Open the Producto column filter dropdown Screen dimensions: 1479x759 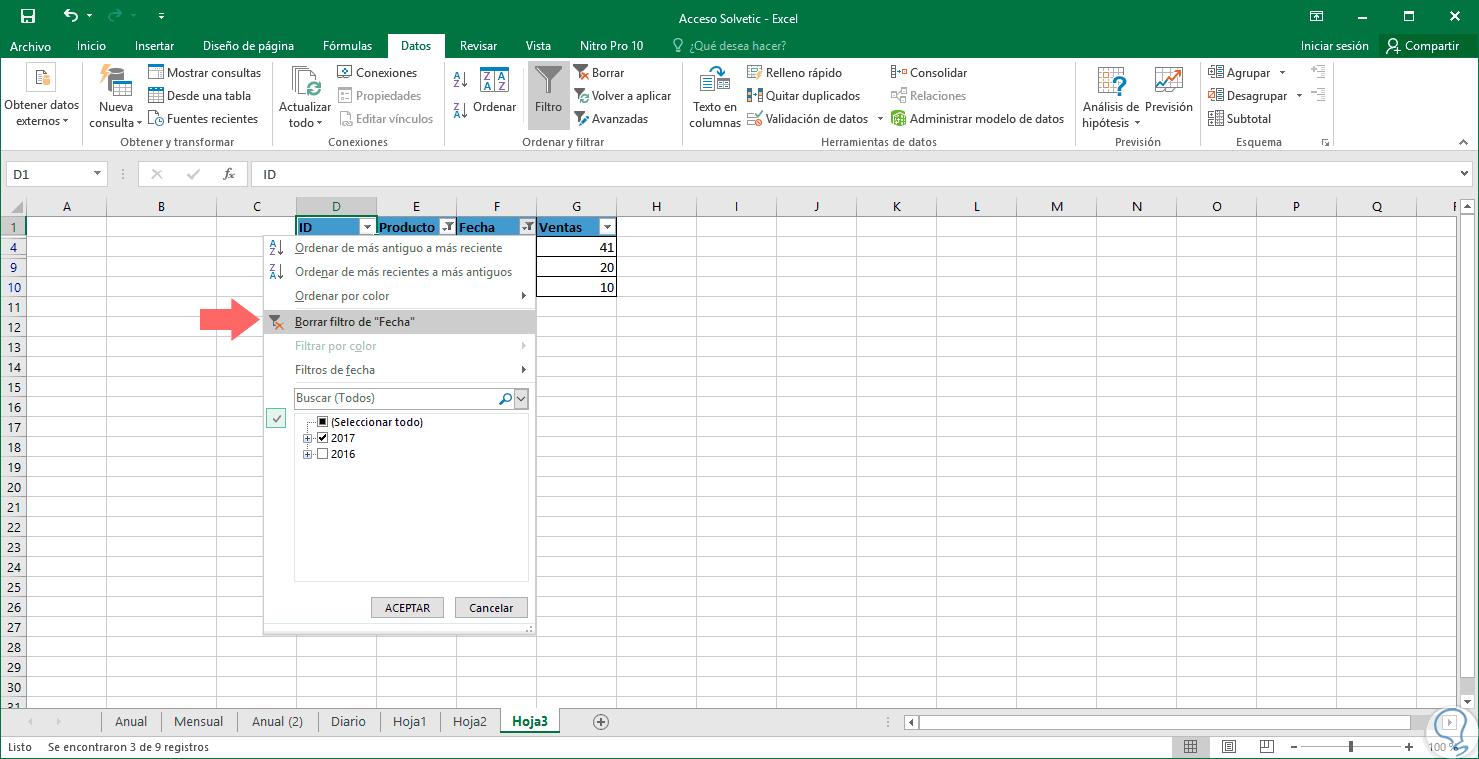[446, 227]
